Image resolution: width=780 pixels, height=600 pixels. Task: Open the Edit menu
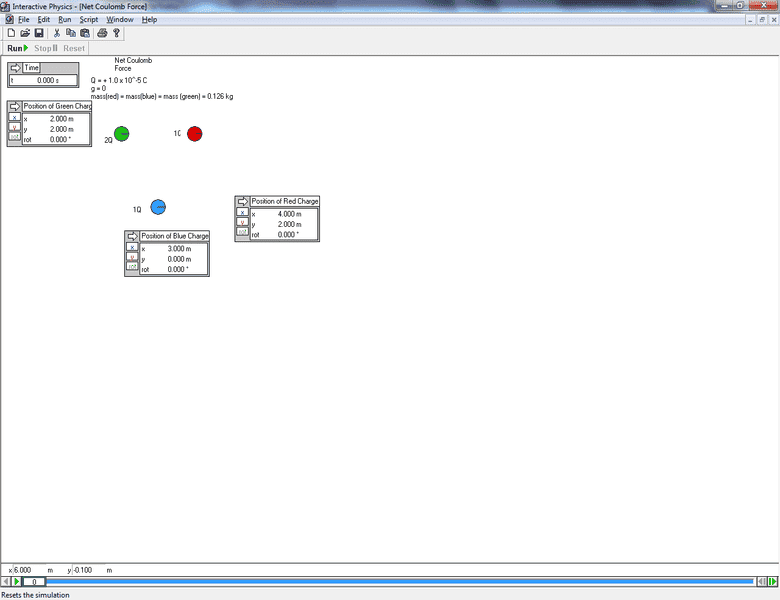pyautogui.click(x=44, y=19)
